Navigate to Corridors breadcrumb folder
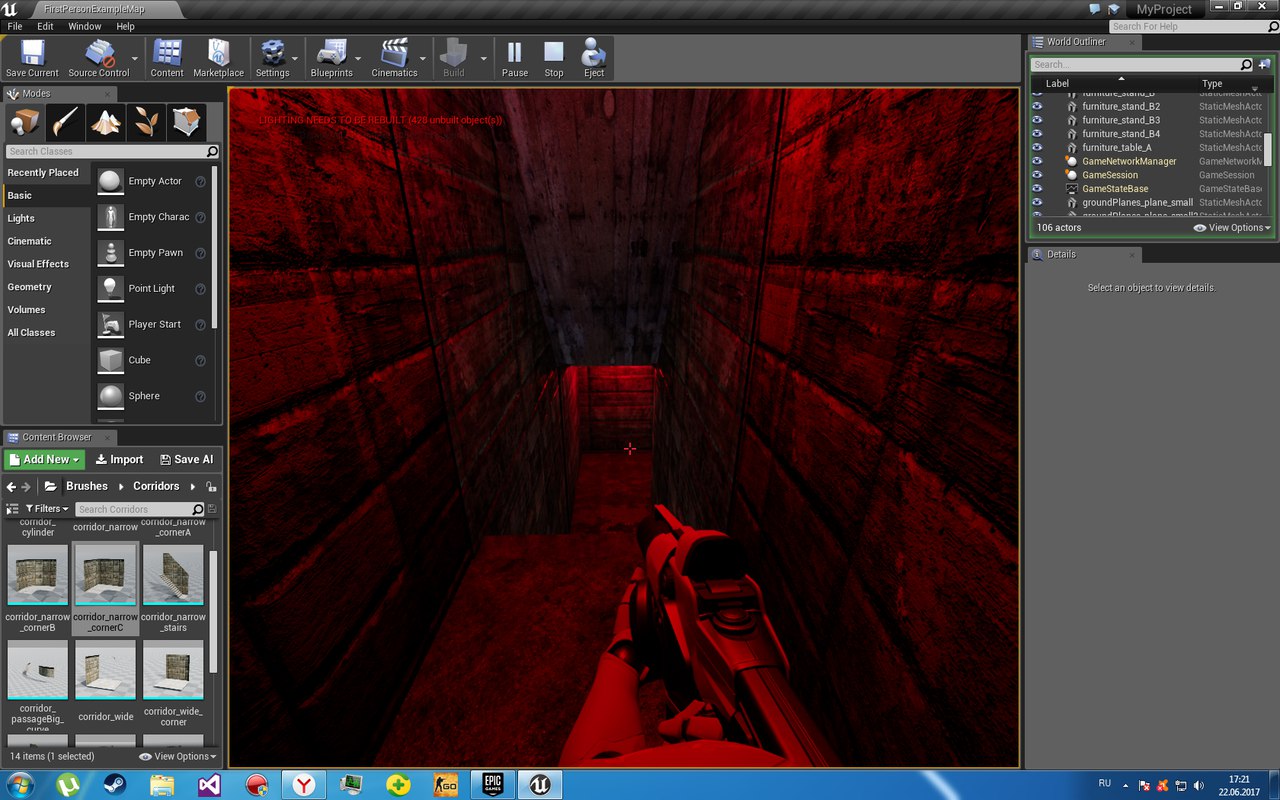This screenshot has width=1280, height=800. (x=156, y=487)
